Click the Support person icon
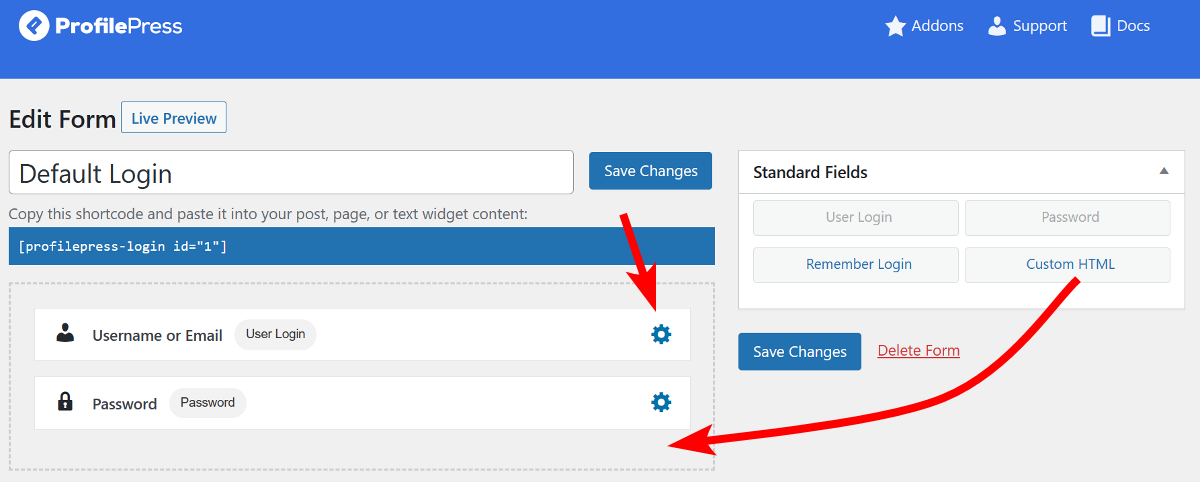The width and height of the screenshot is (1200, 482). click(997, 26)
